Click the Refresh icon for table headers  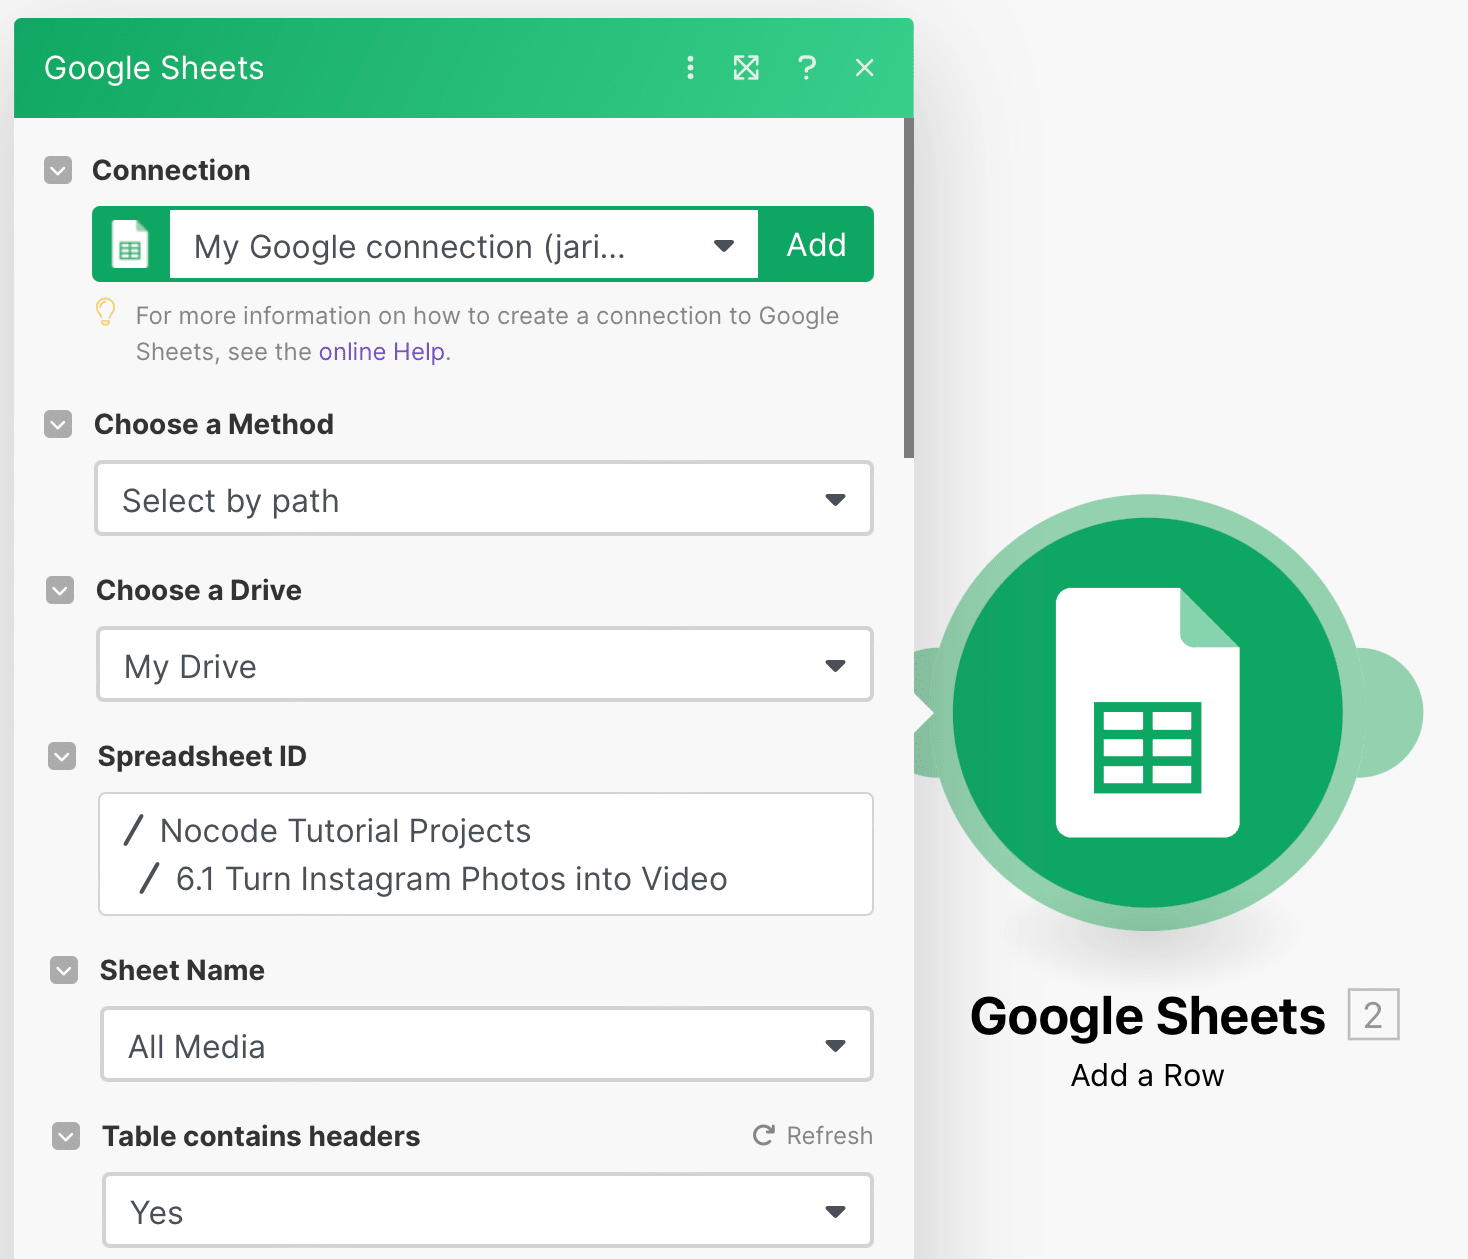[763, 1135]
